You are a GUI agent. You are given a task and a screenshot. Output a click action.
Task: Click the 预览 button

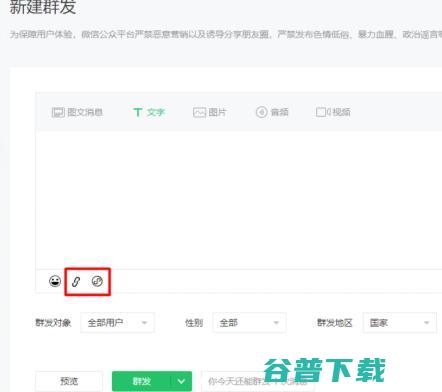69,381
